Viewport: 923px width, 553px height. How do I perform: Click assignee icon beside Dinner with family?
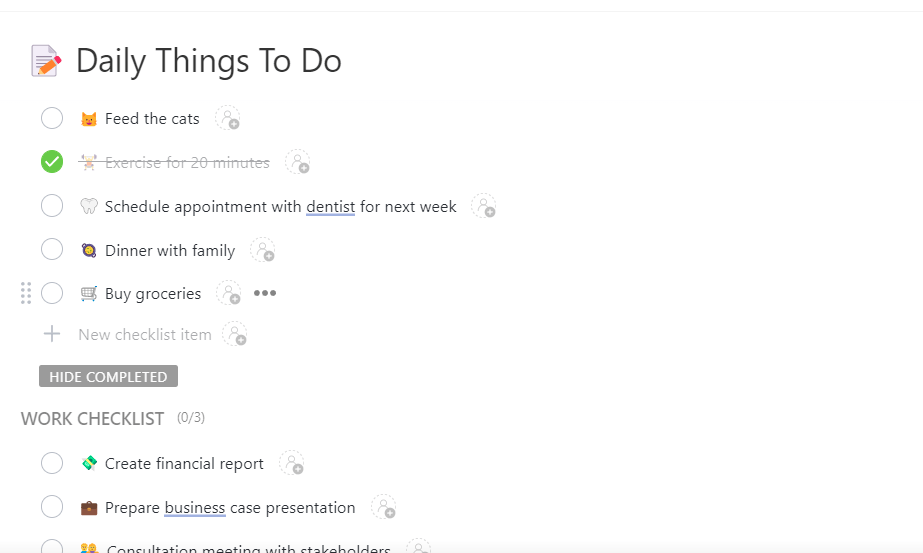coord(263,251)
